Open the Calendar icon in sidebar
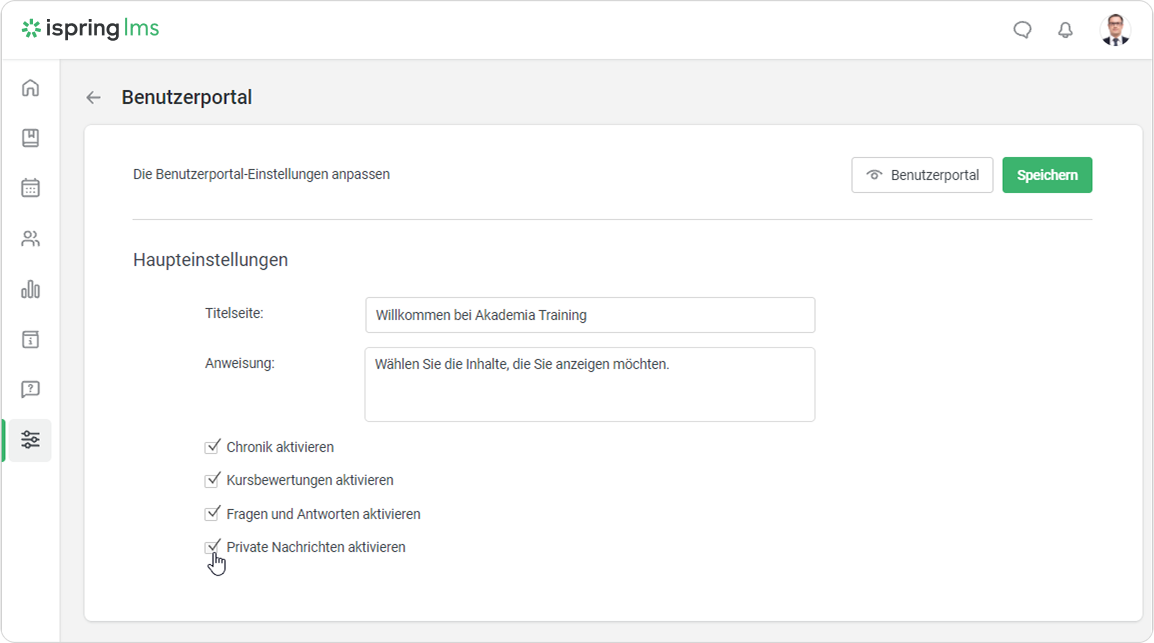This screenshot has height=643, width=1154. click(x=30, y=188)
